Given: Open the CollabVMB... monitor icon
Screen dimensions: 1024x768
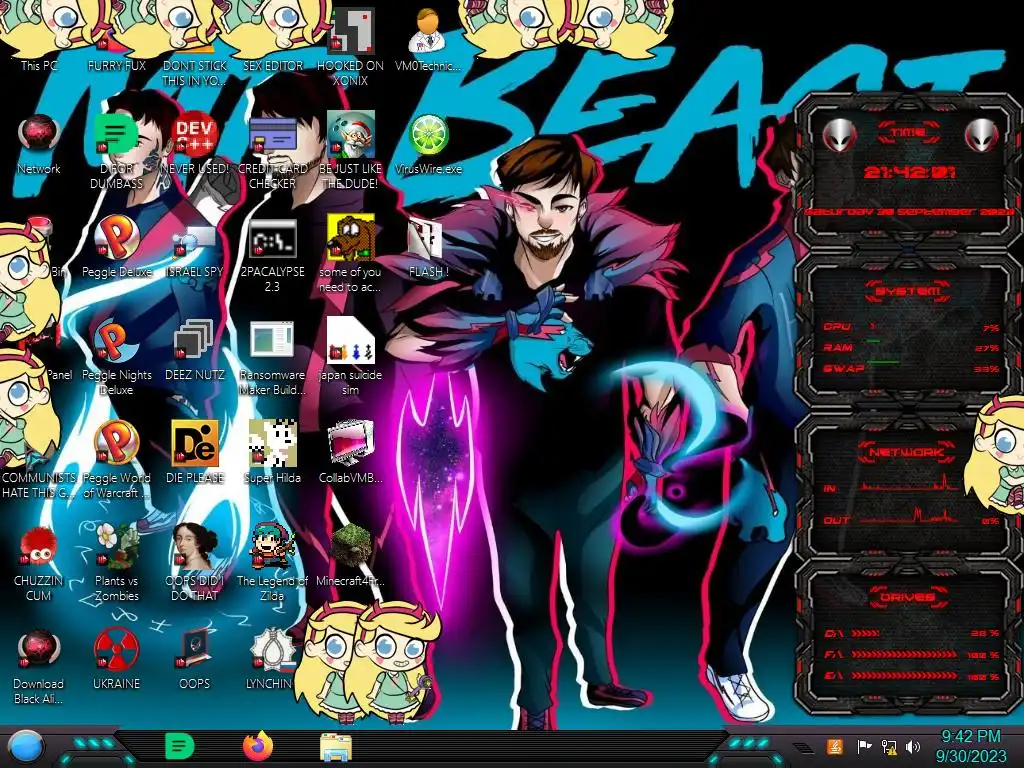Looking at the screenshot, I should pyautogui.click(x=351, y=452).
